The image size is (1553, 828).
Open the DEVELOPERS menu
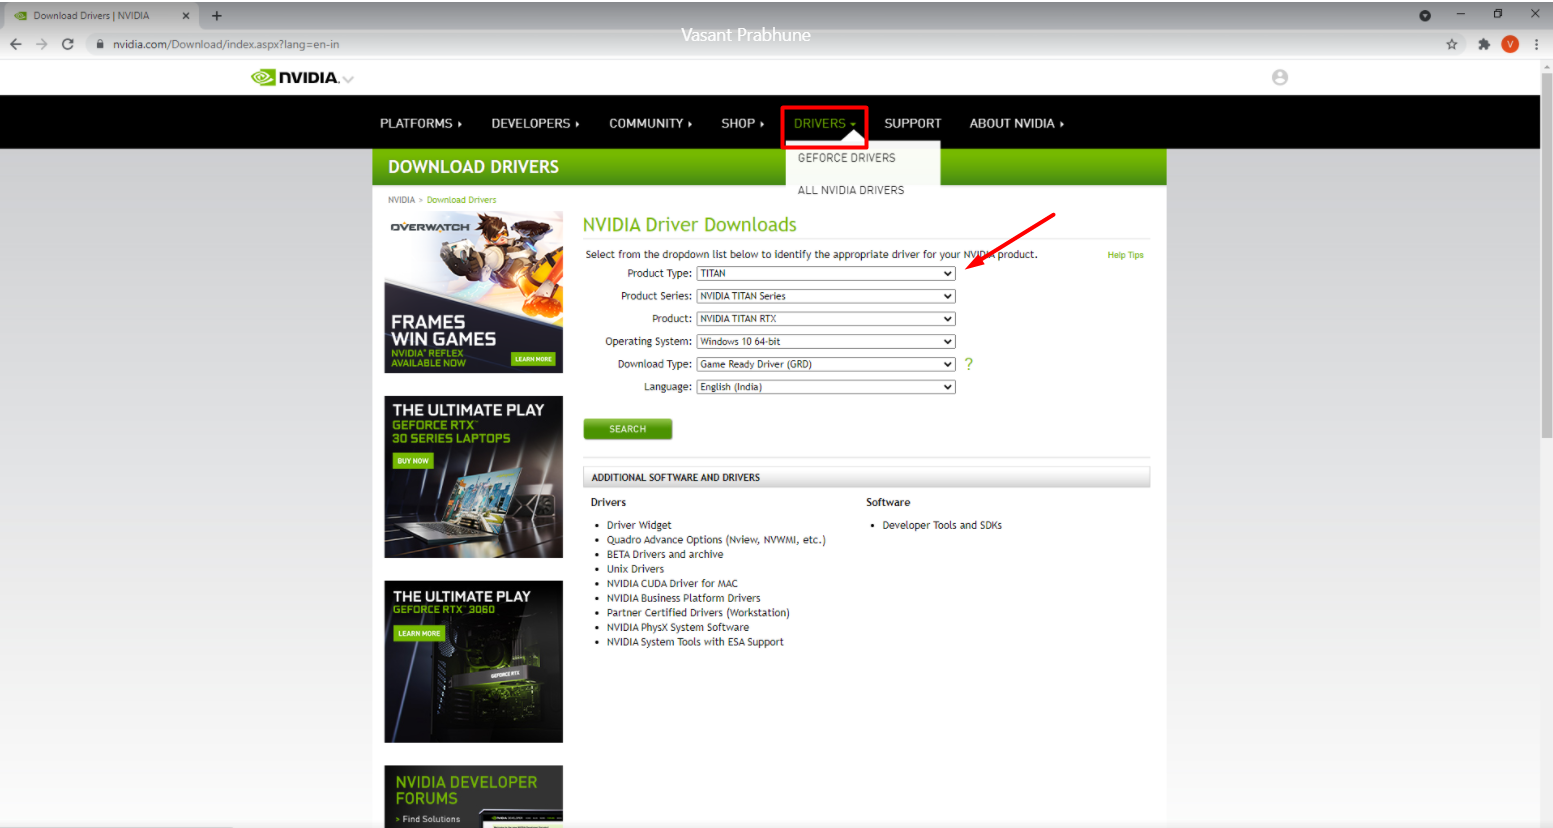click(536, 123)
